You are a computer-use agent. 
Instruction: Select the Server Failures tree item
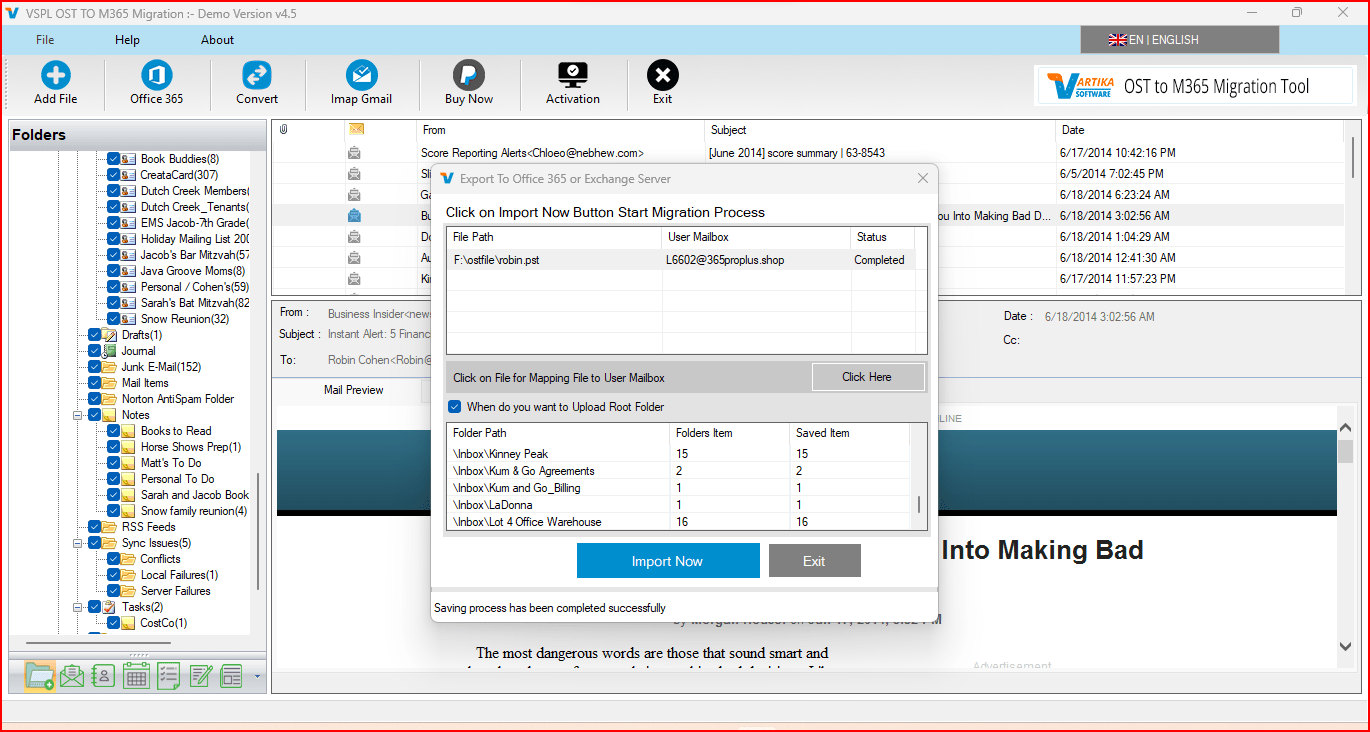(x=175, y=591)
